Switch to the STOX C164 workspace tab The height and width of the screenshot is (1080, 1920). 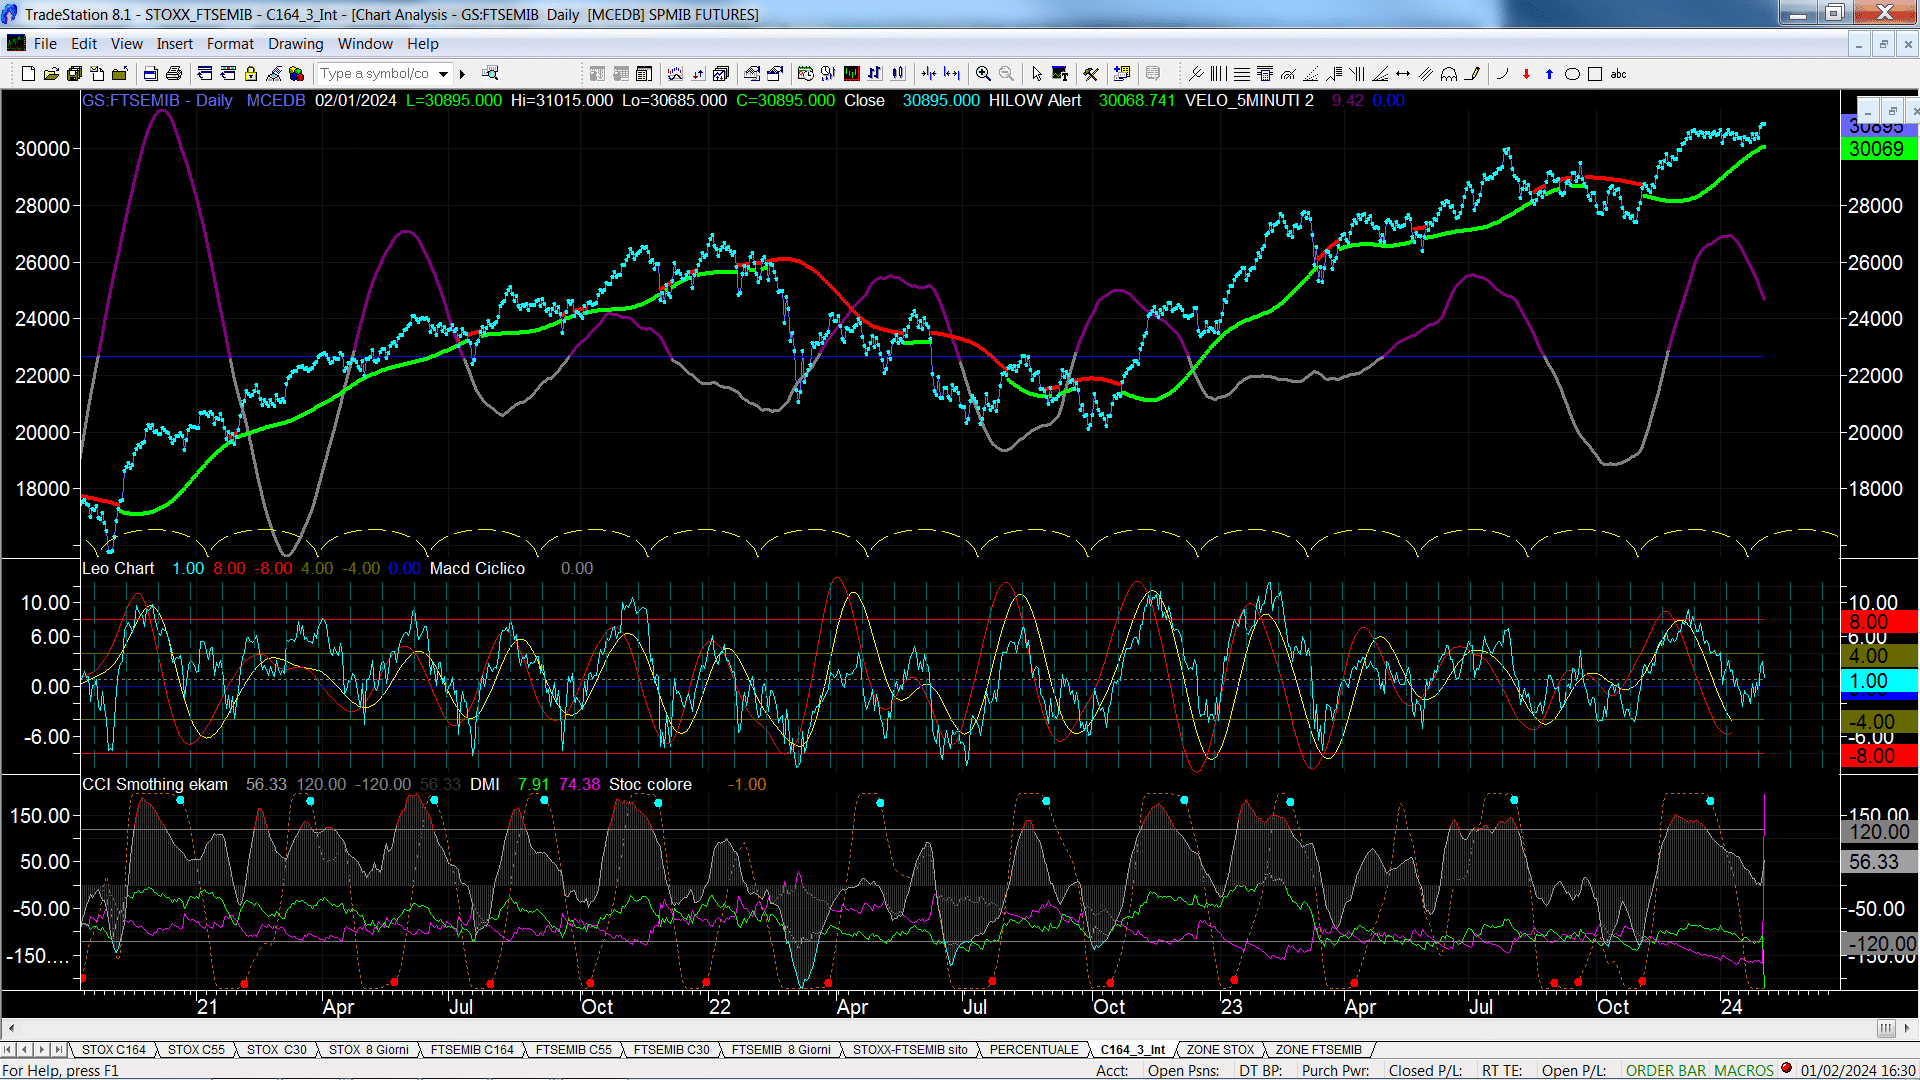(x=114, y=1050)
